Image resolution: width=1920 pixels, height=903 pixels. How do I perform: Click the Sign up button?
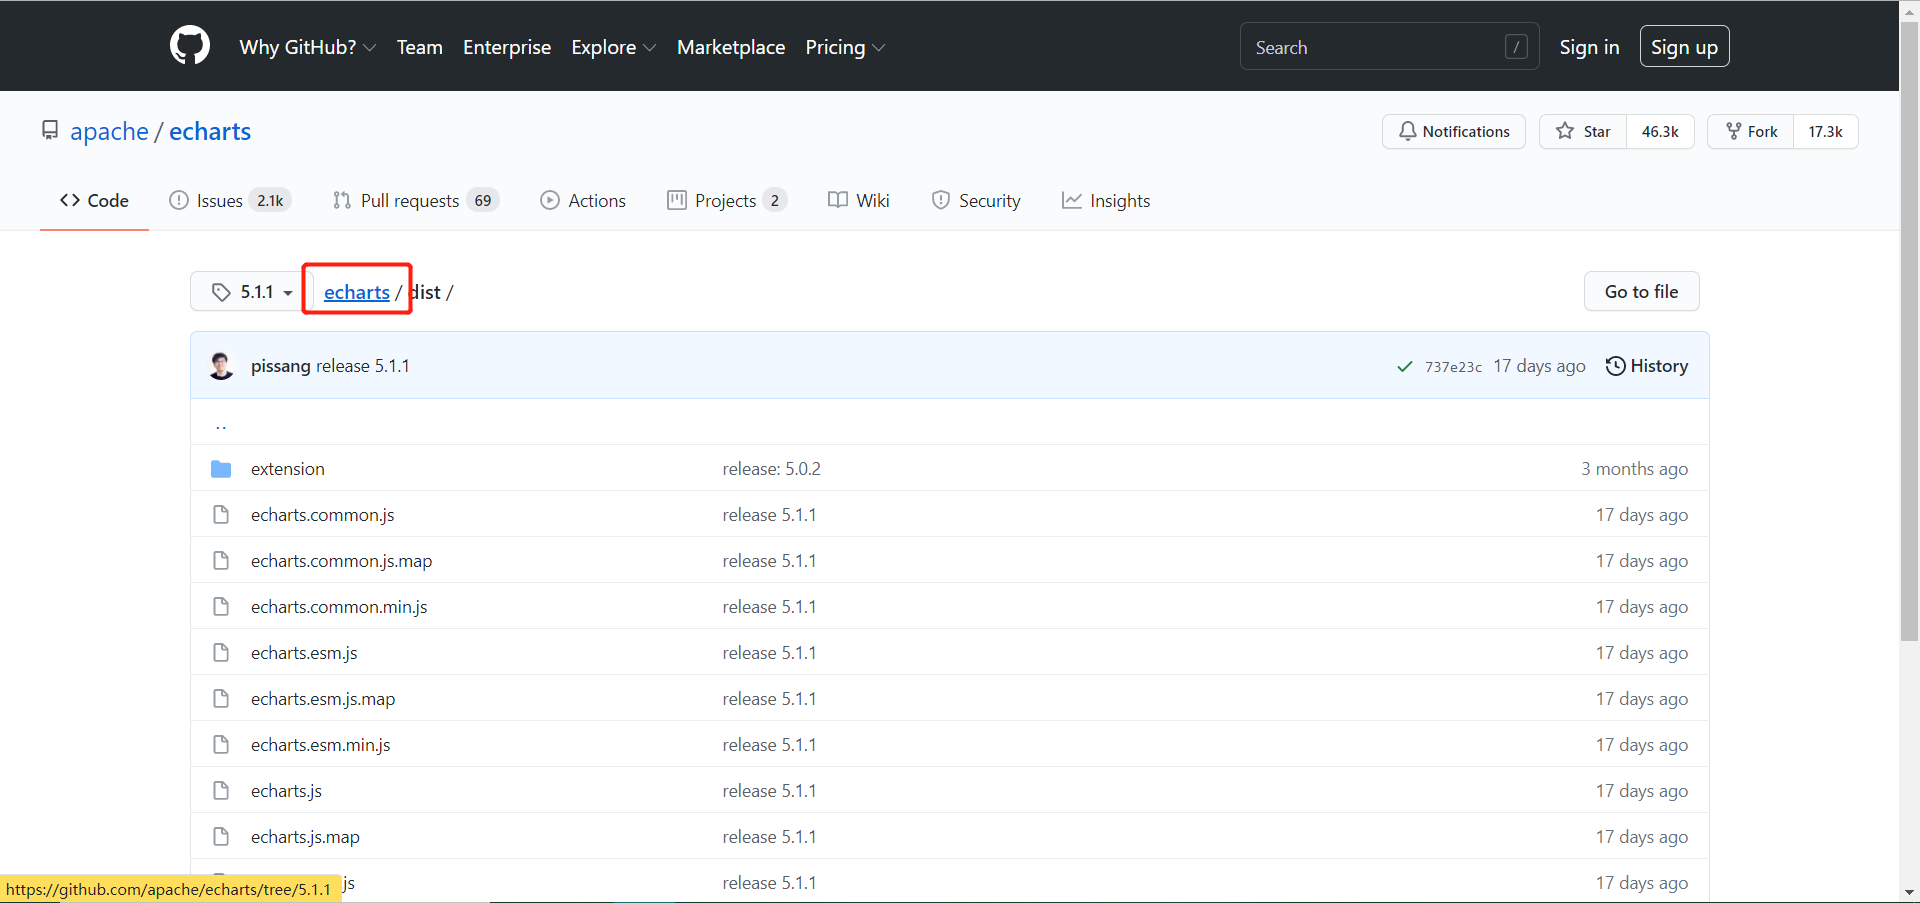(1684, 46)
